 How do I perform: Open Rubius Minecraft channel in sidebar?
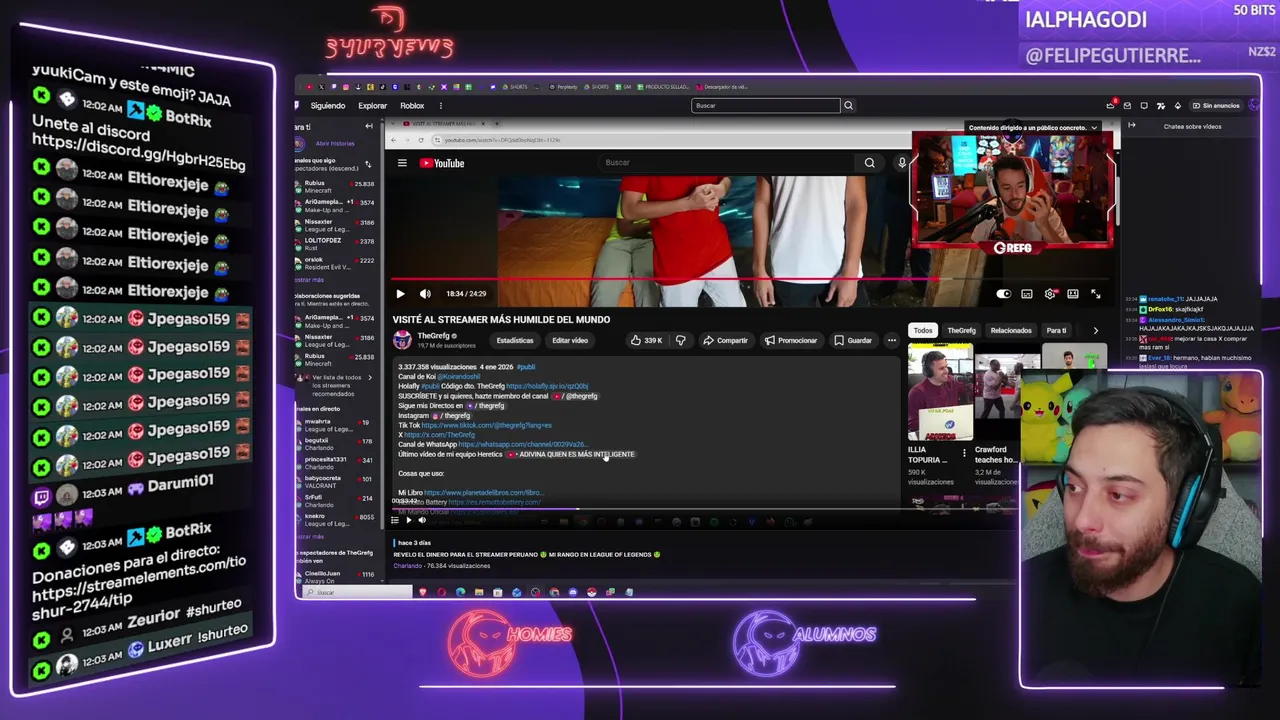(x=338, y=187)
